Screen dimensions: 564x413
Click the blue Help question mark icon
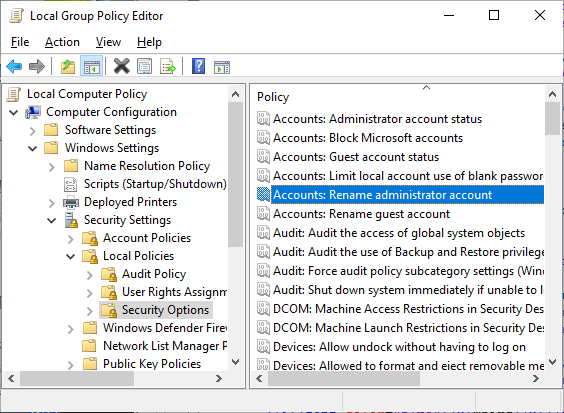(199, 66)
